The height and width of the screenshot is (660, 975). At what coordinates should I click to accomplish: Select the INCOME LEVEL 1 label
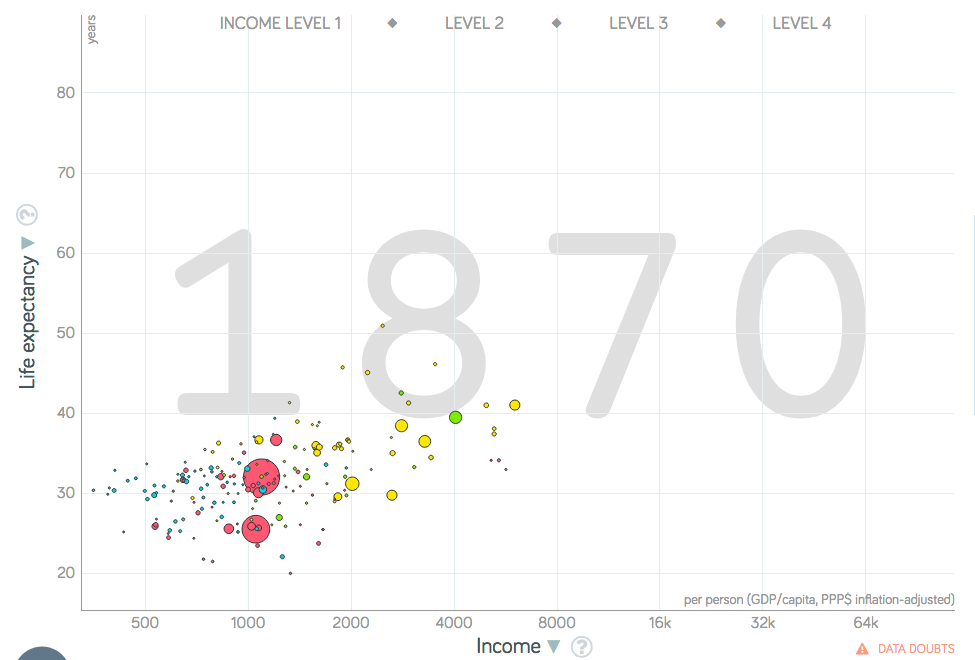point(280,23)
